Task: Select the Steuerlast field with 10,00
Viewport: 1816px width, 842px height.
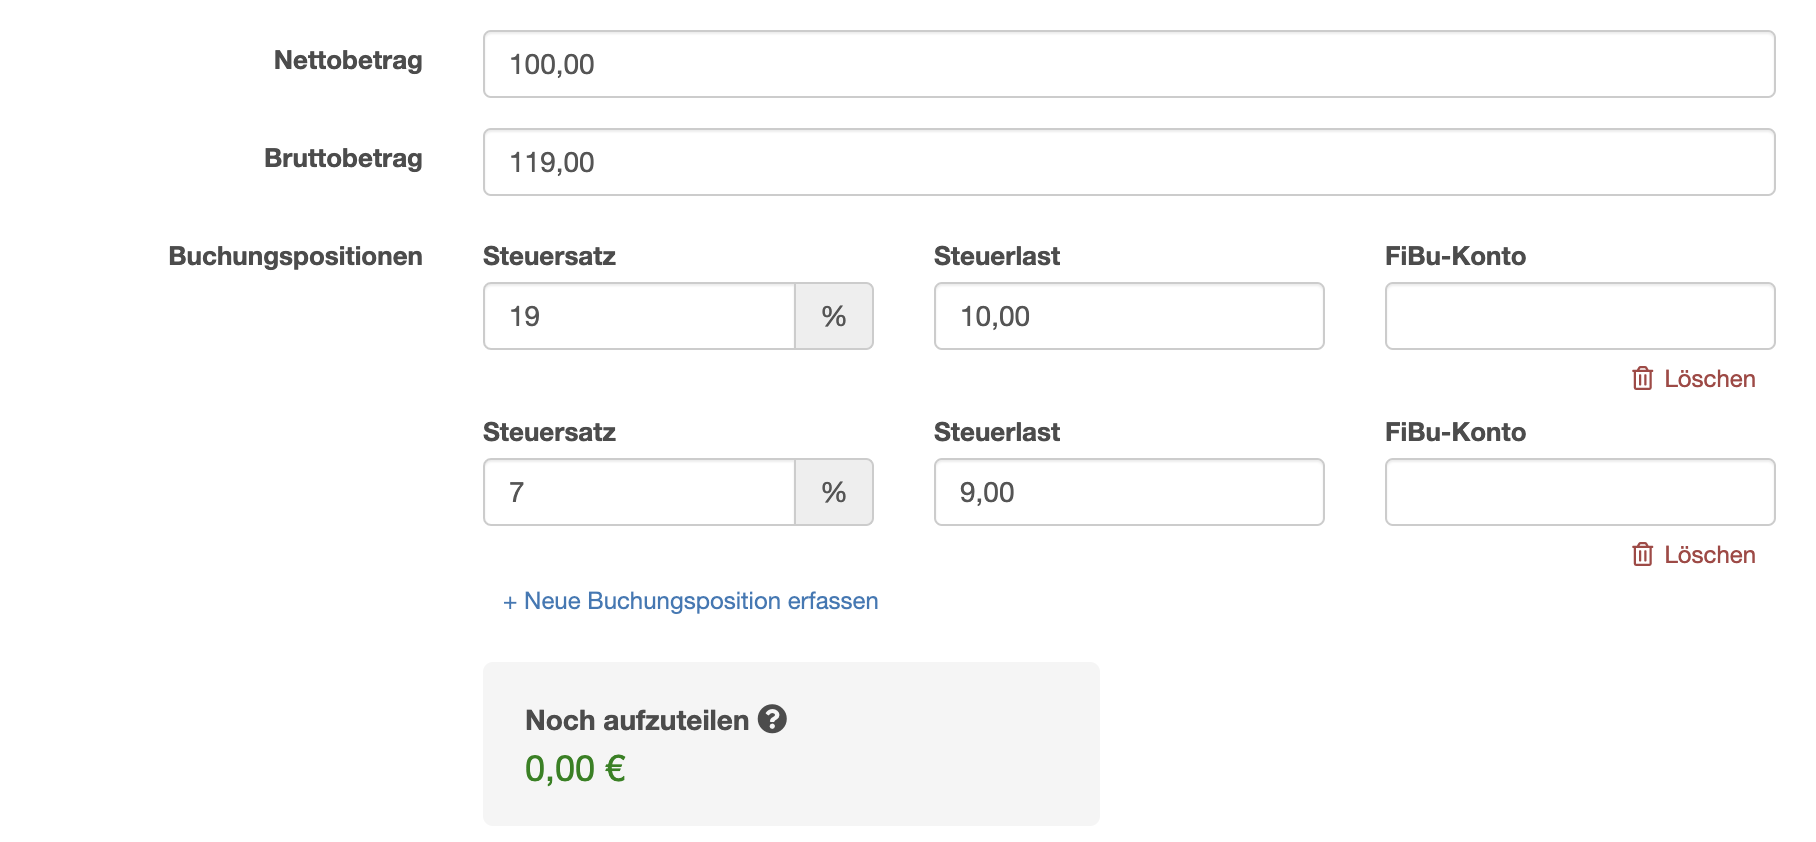Action: click(1128, 316)
